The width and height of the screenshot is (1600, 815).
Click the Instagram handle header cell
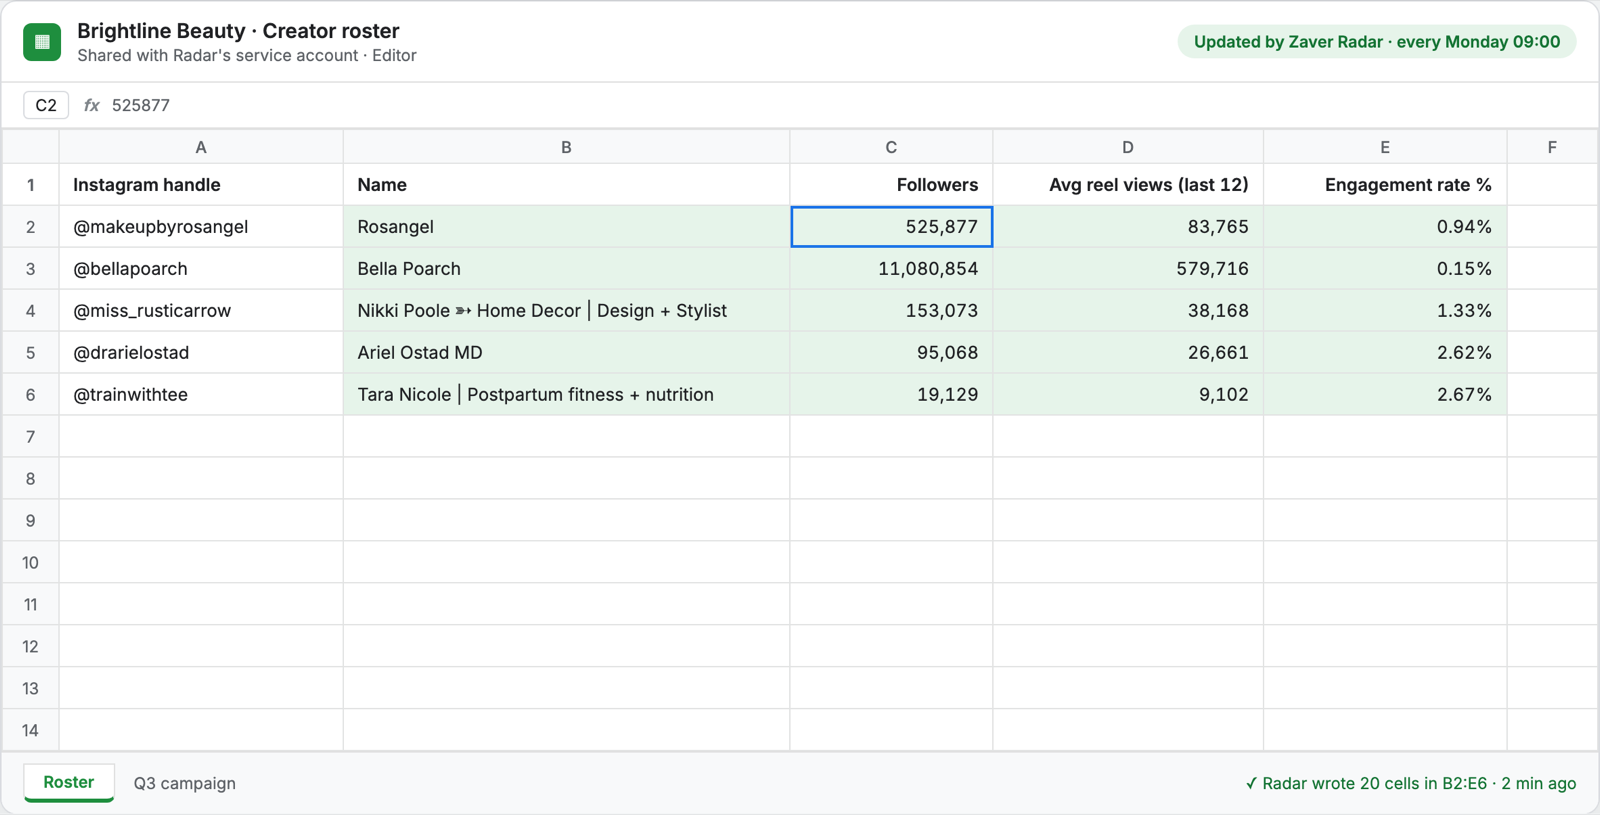tap(201, 185)
